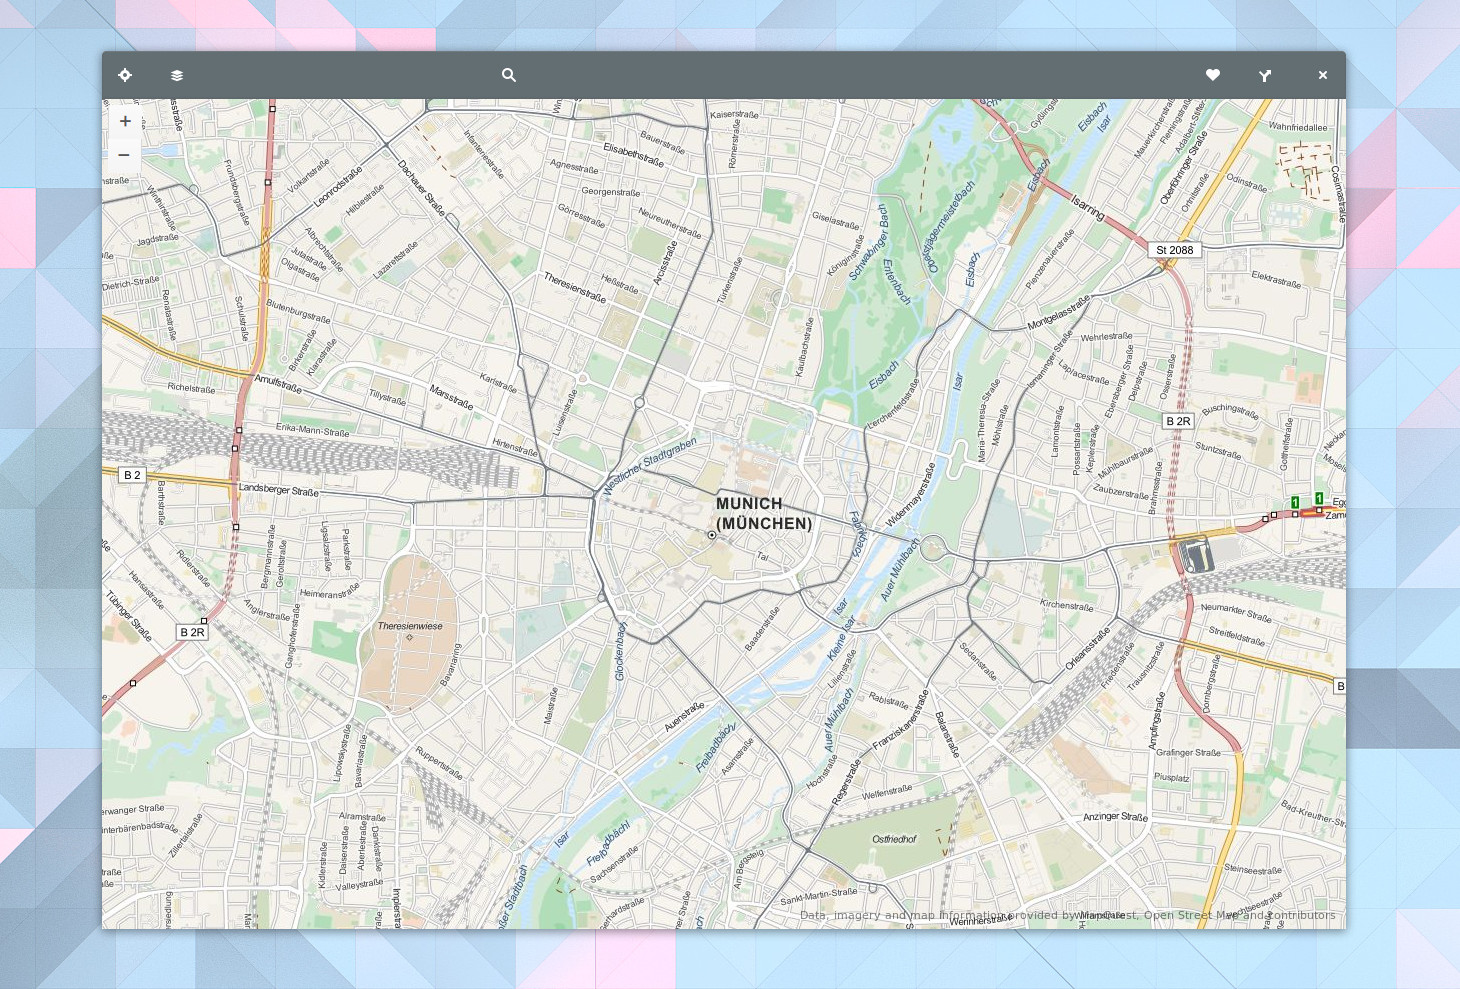Click the Streitfeldstraße label
The height and width of the screenshot is (989, 1460).
(x=1237, y=636)
